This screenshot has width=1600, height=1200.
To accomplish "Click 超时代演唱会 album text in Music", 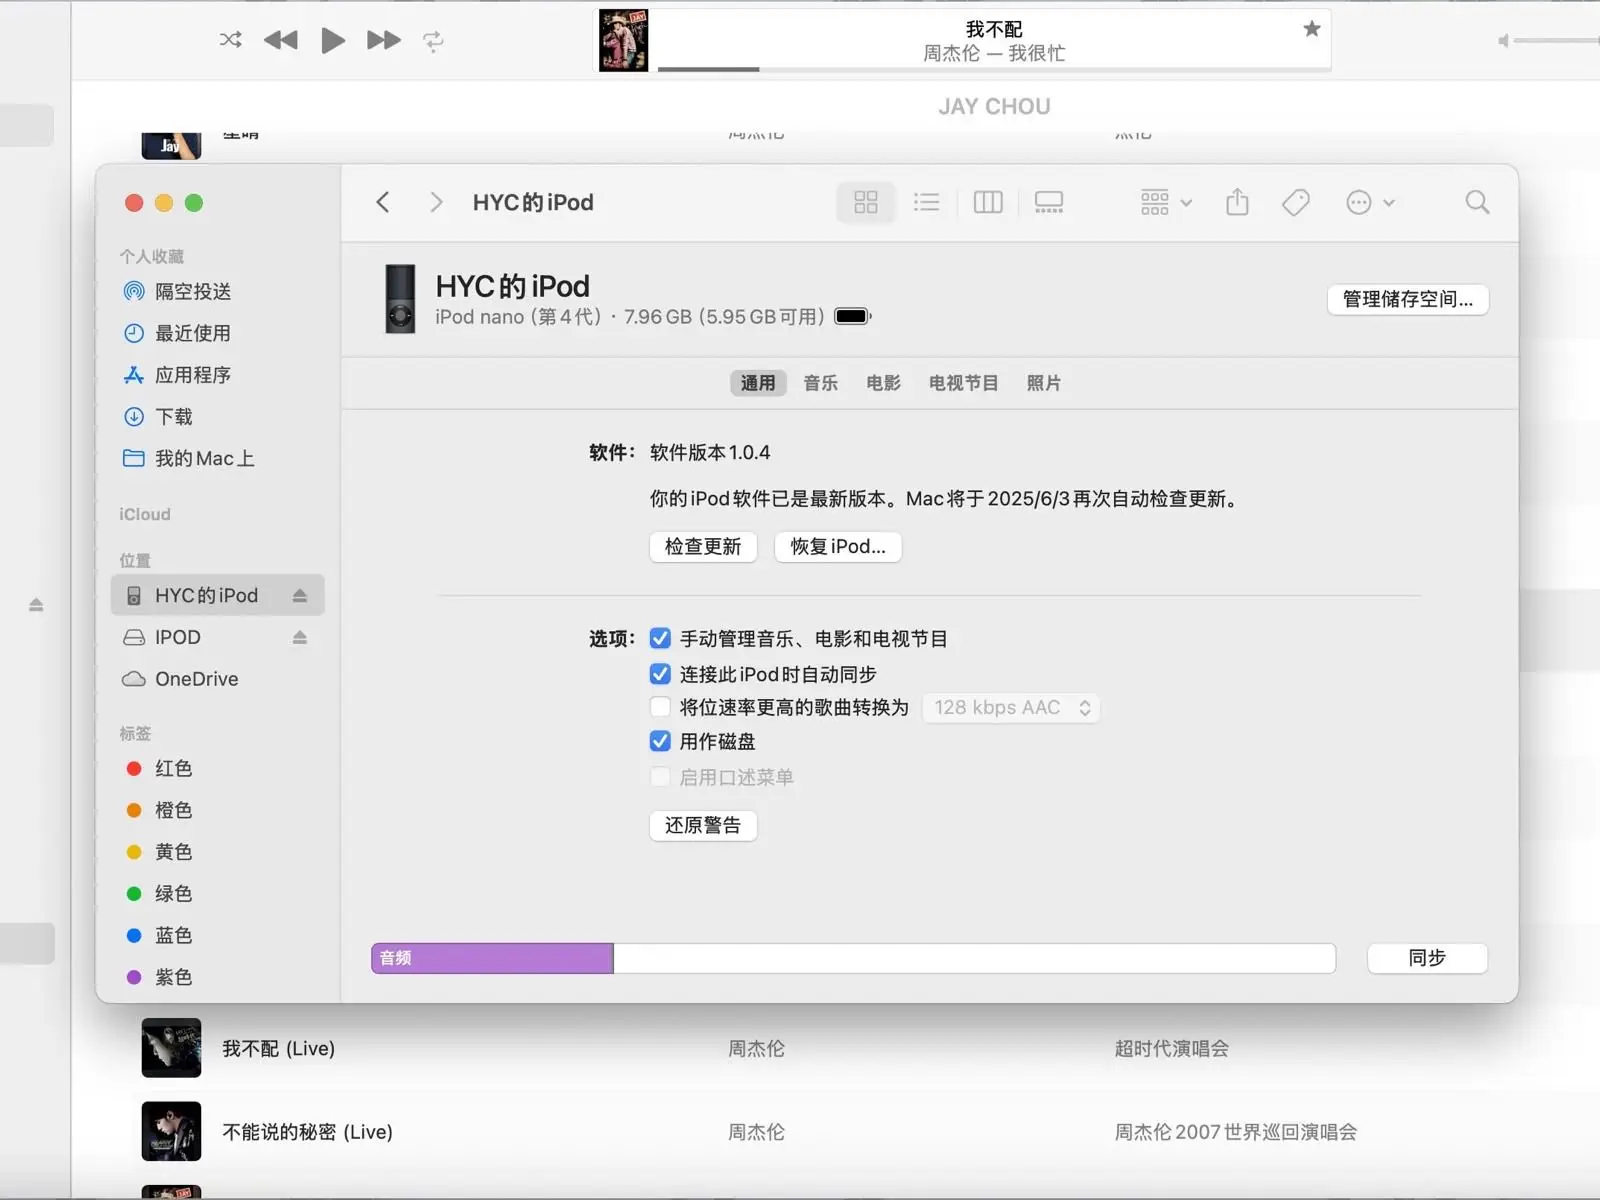I will [x=1172, y=1048].
